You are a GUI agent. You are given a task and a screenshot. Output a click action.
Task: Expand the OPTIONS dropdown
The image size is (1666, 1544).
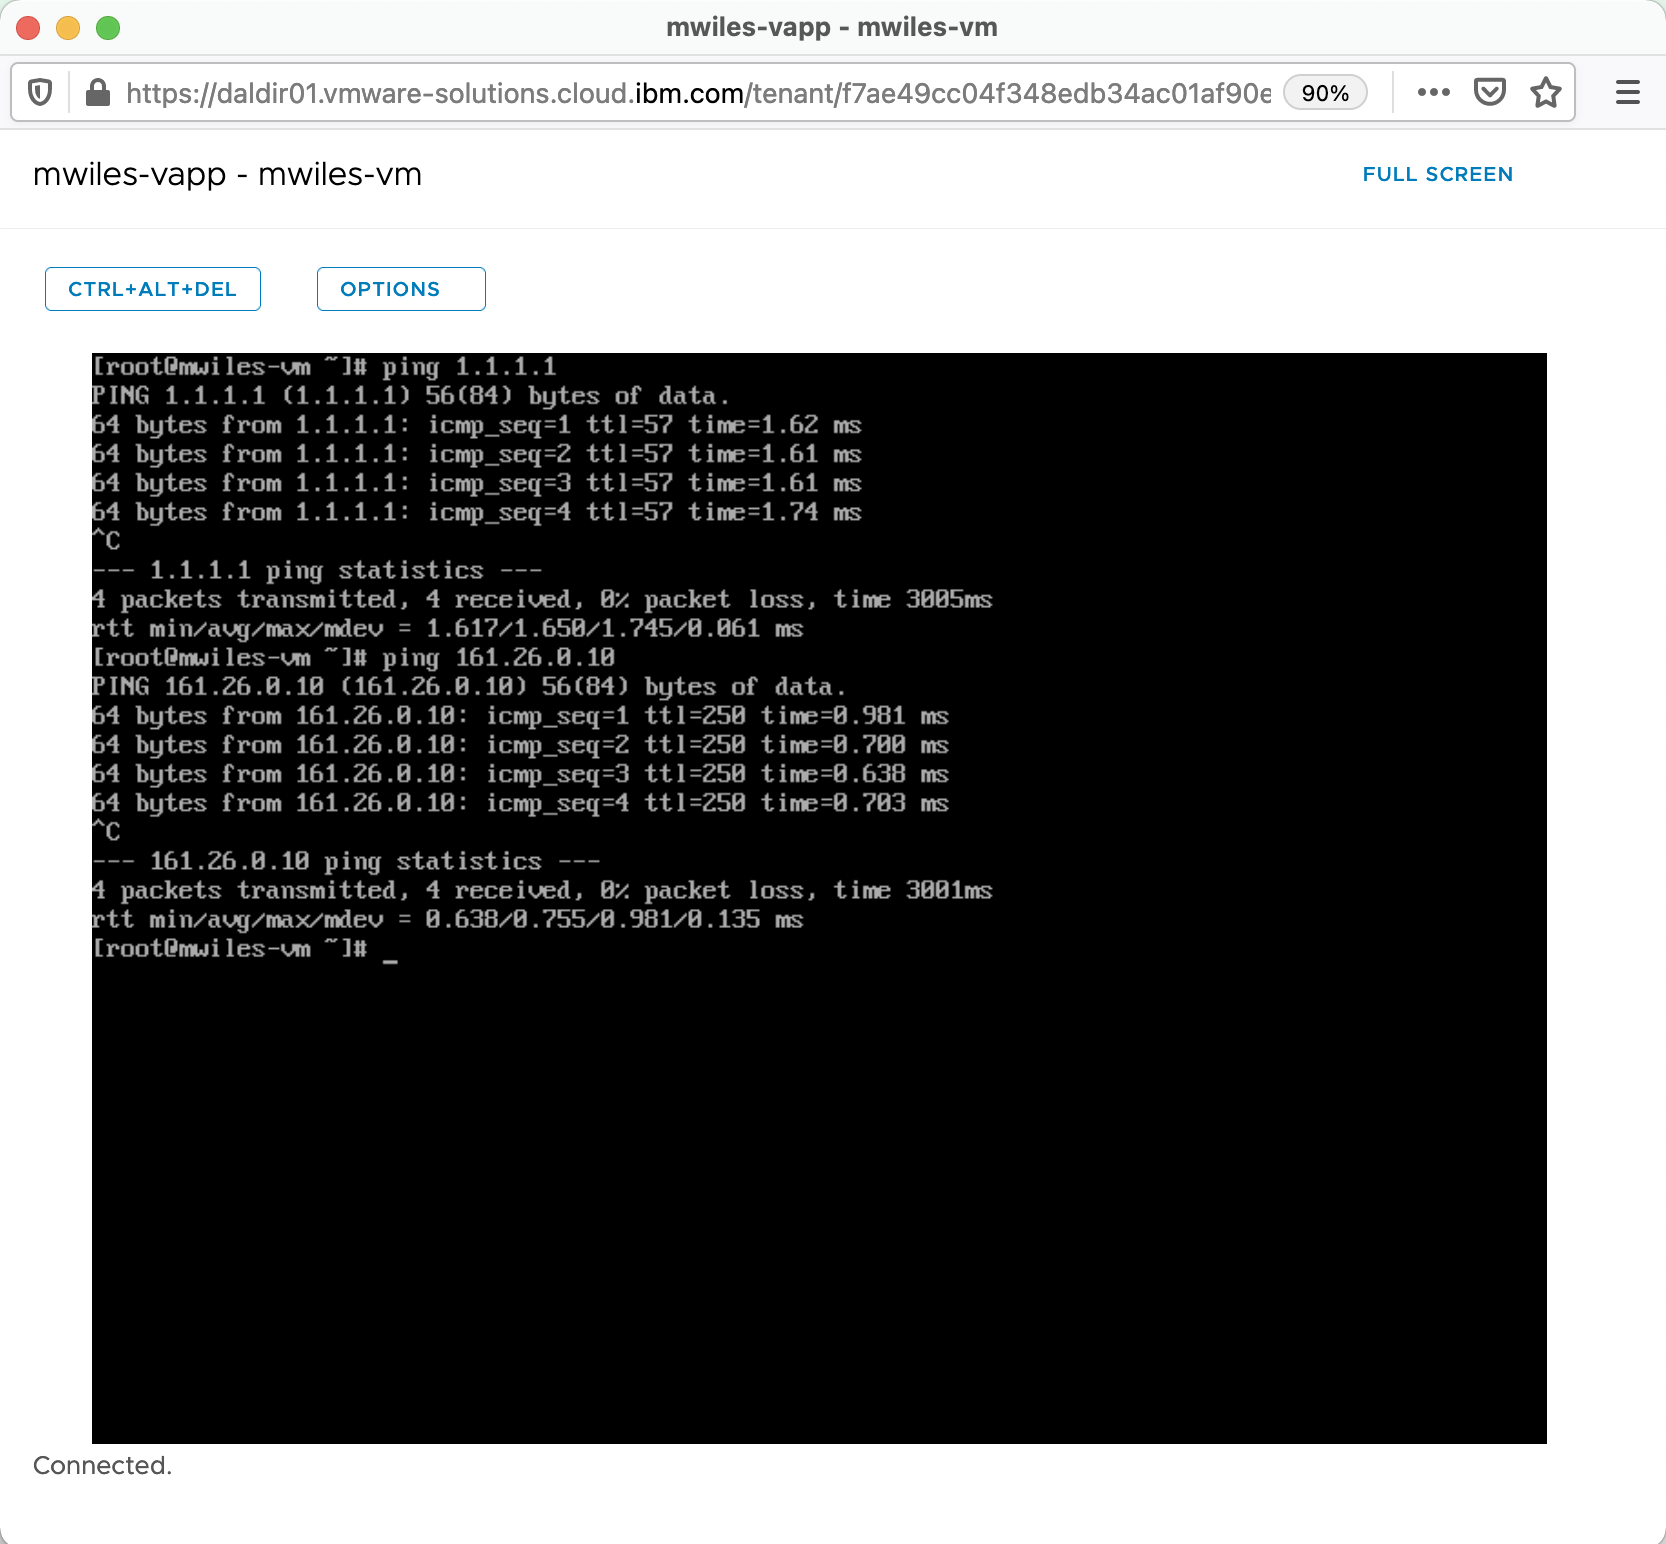[x=401, y=289]
